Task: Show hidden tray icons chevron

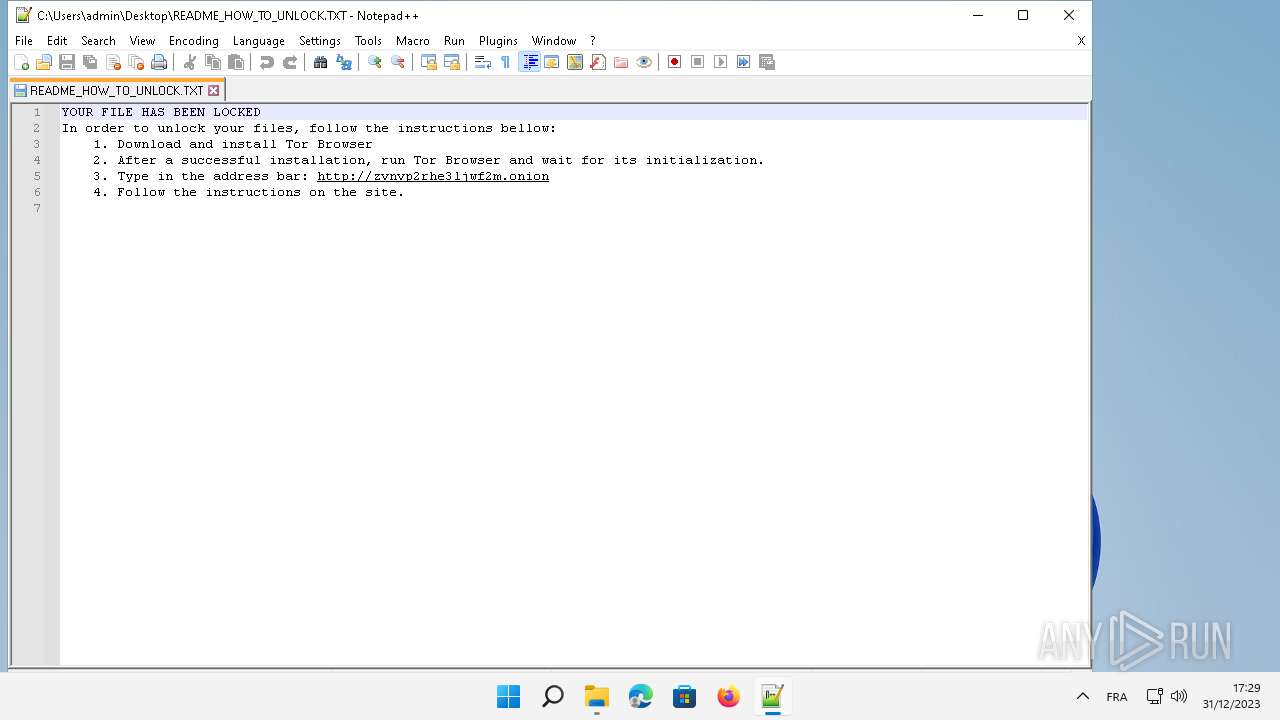Action: click(1082, 696)
